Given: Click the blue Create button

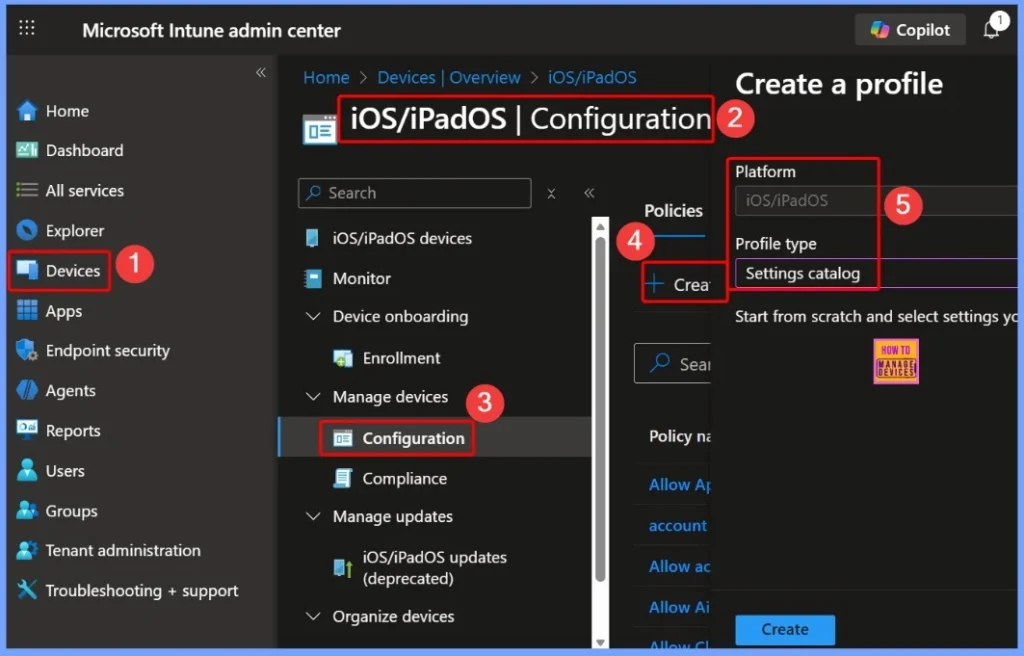Looking at the screenshot, I should tap(784, 629).
